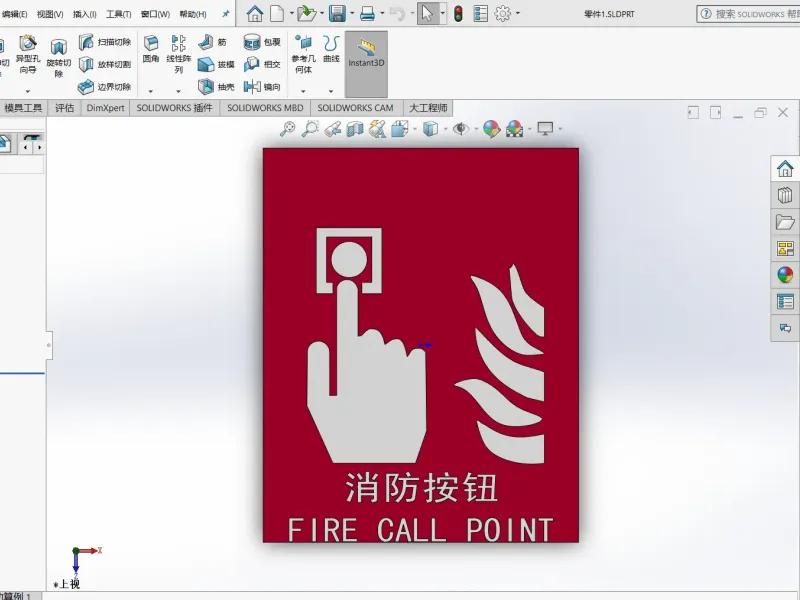Select the Revolved Cut (旋转切除) tool
The image size is (800, 600).
pyautogui.click(x=59, y=59)
